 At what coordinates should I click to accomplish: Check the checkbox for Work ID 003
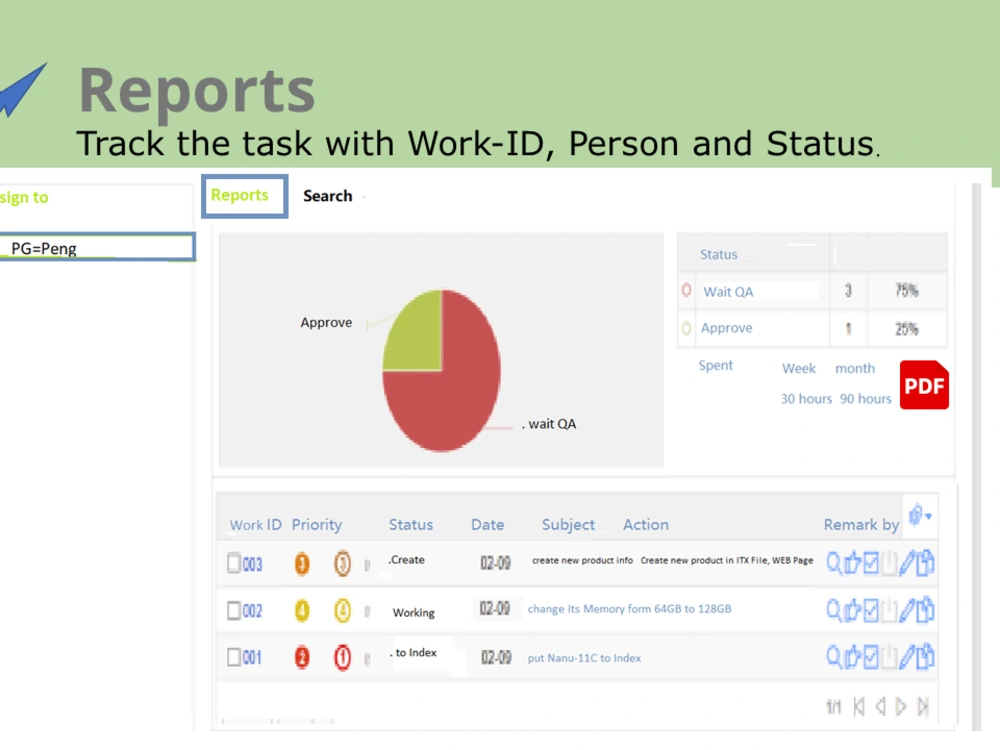click(x=232, y=563)
